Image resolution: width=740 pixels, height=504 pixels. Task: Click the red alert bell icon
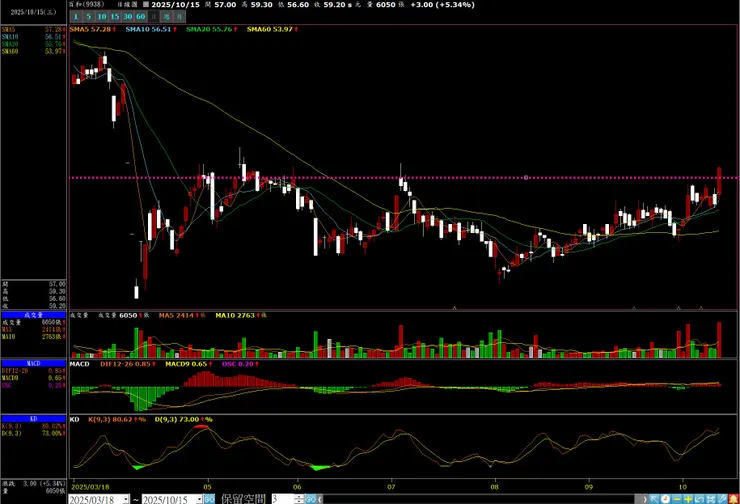[x=733, y=499]
